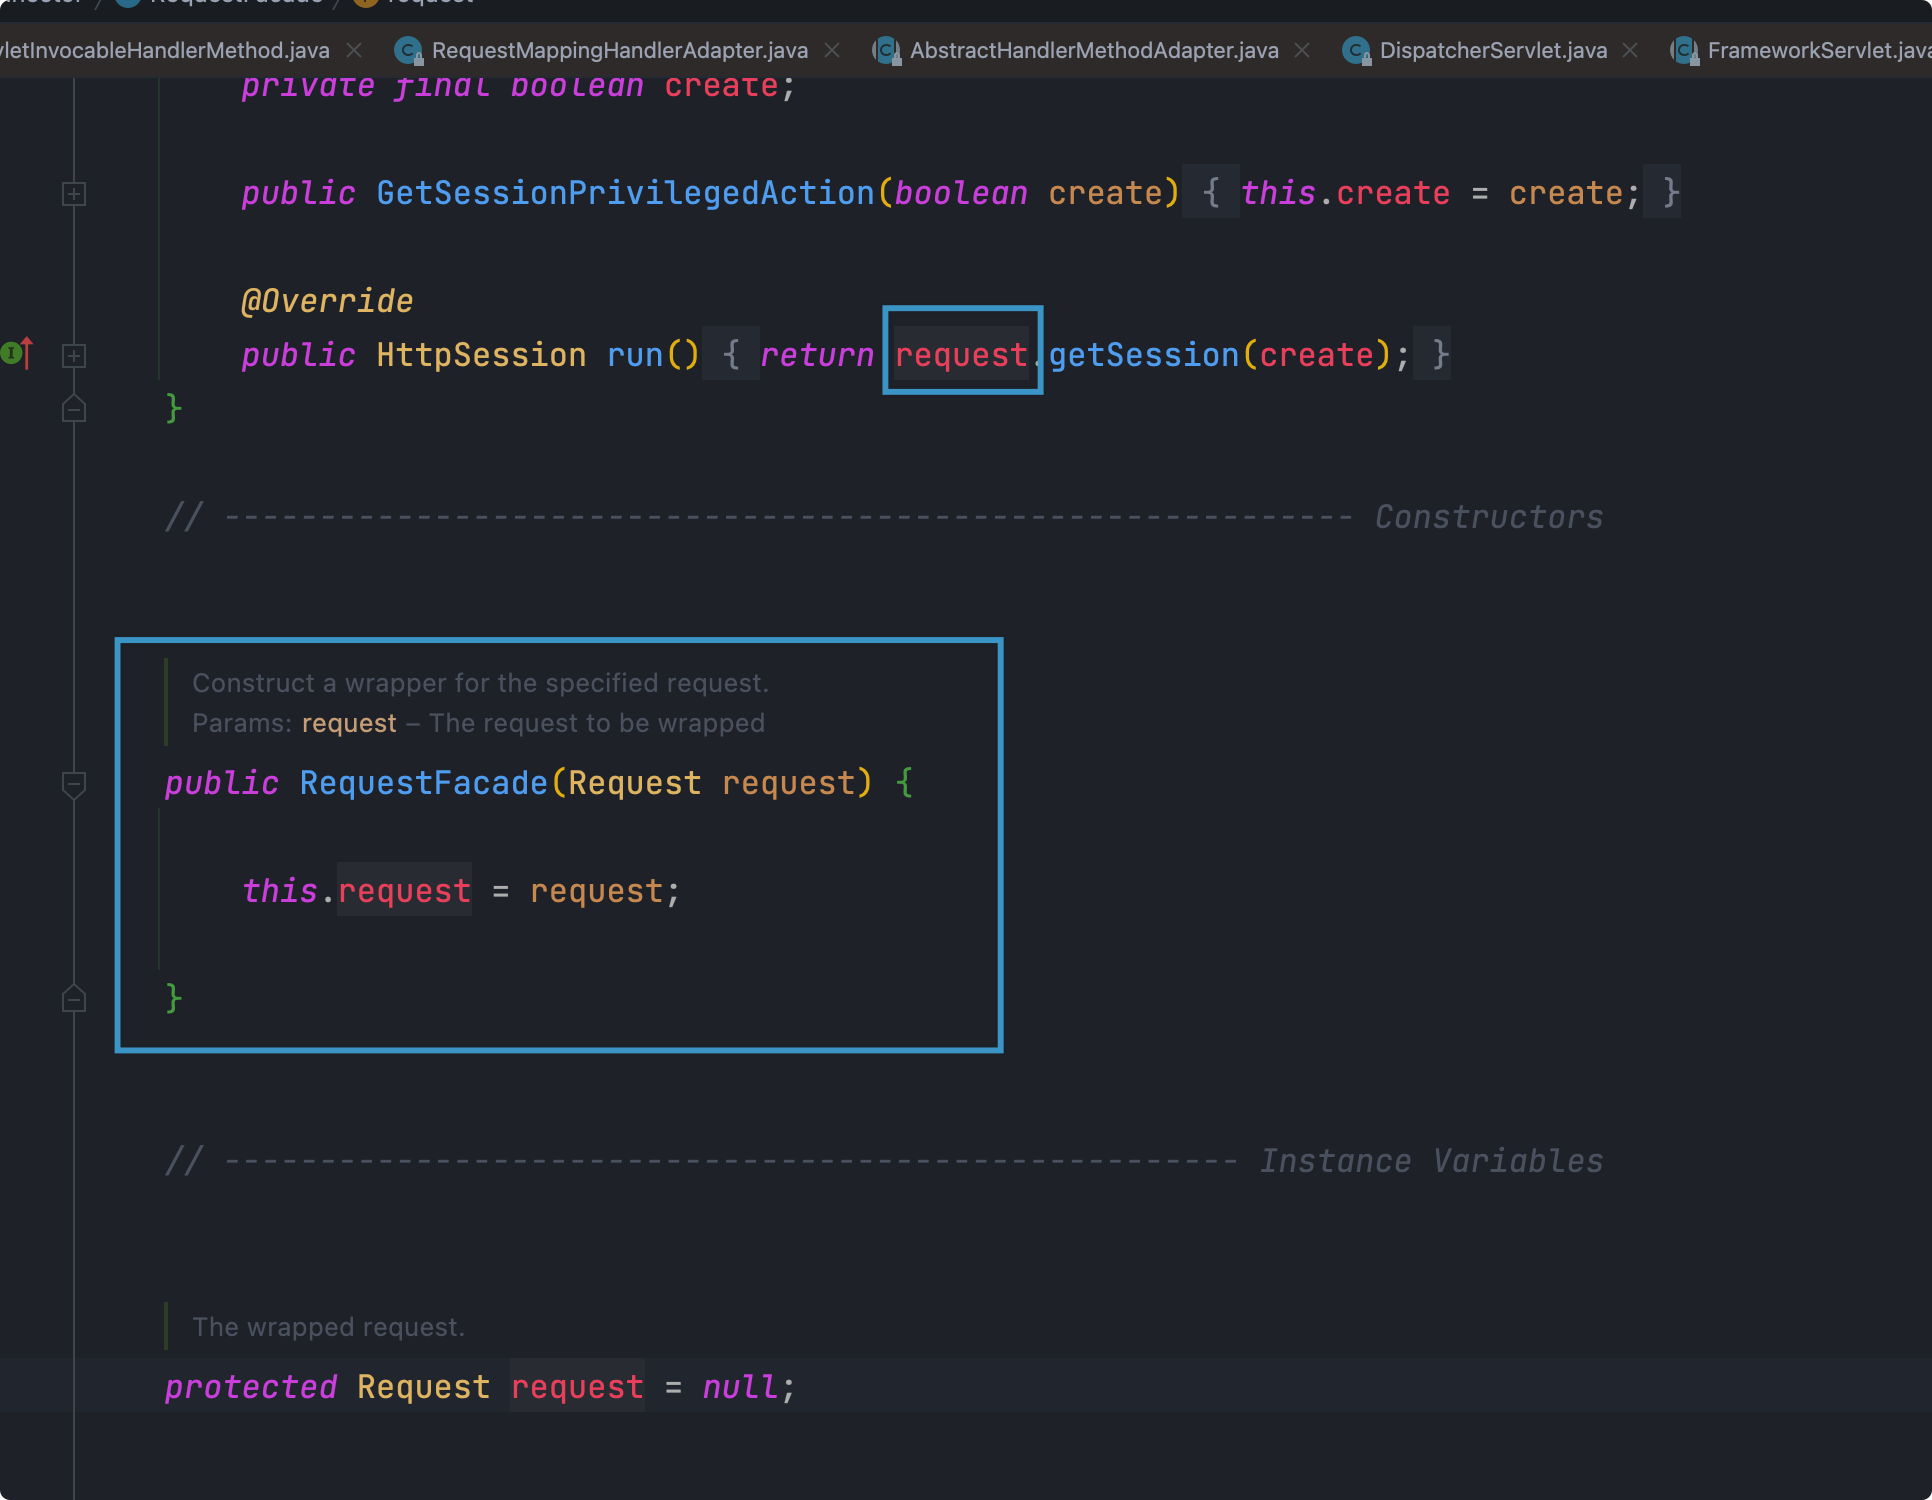Switch to the DispatcherServlet.java tab
Screen dimensions: 1932x1500
point(1492,50)
